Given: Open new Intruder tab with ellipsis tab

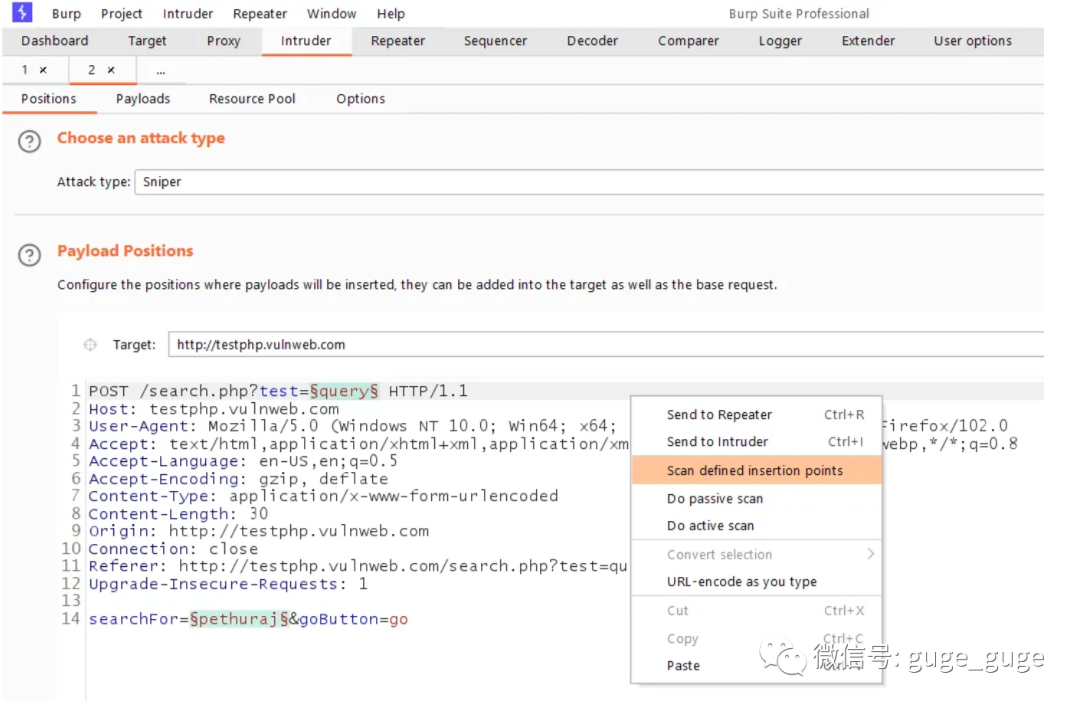Looking at the screenshot, I should coord(160,70).
